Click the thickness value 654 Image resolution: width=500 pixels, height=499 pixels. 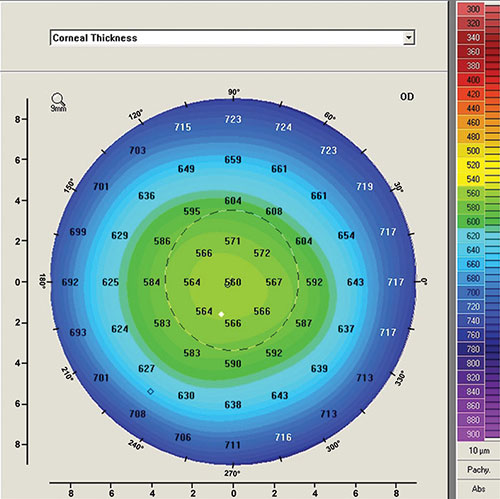(346, 236)
